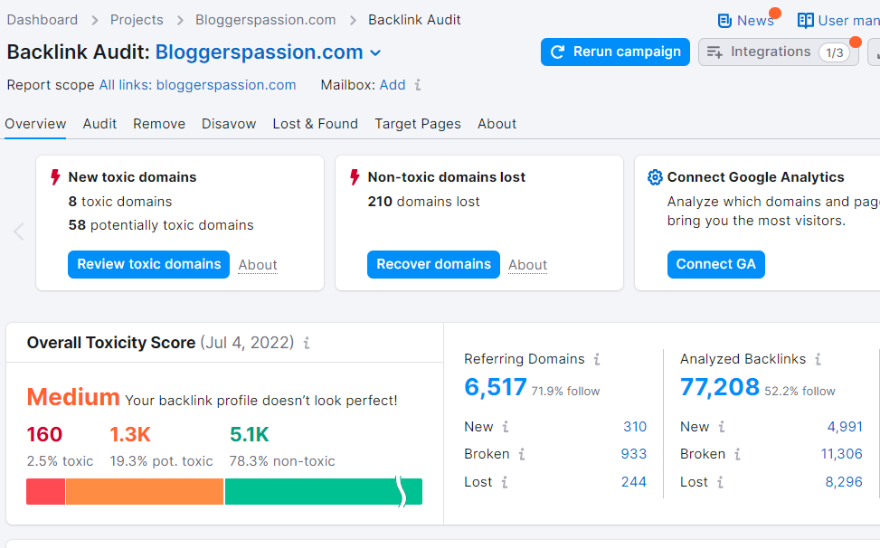Click the Analyzed Backlinks info icon
The height and width of the screenshot is (548, 880).
point(818,359)
